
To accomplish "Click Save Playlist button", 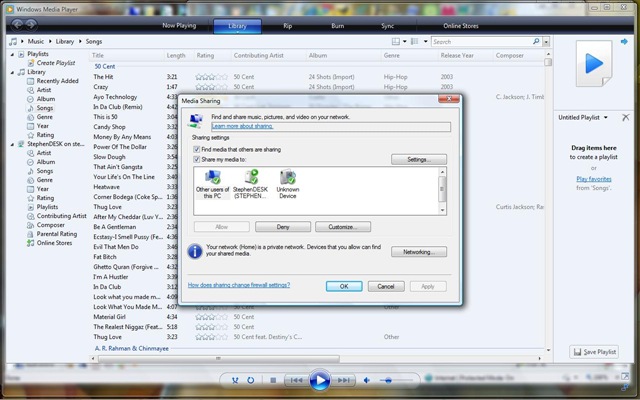I will (x=594, y=352).
